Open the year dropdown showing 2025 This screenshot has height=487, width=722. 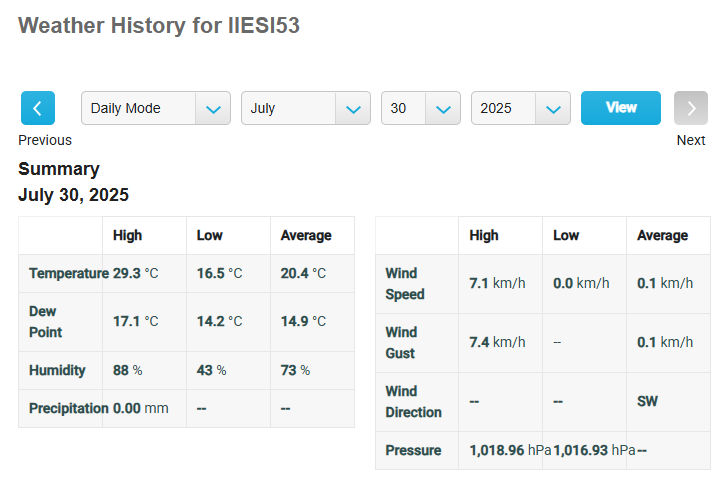click(521, 108)
